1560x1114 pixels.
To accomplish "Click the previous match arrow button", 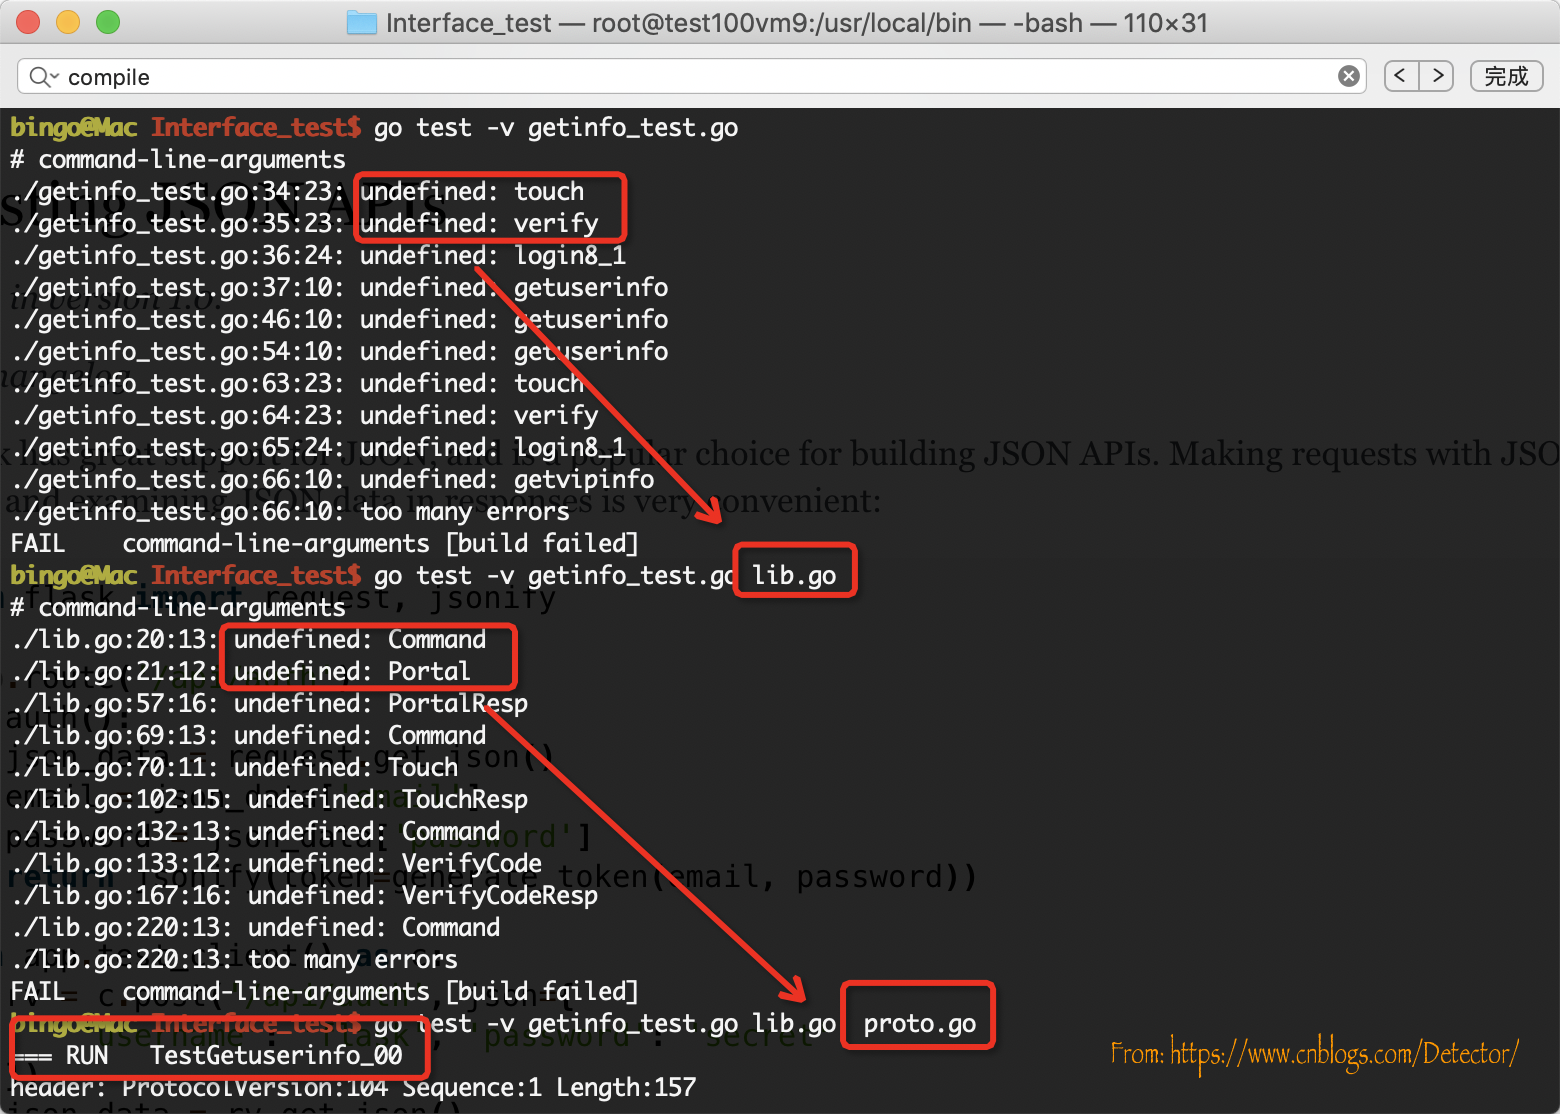I will (x=1400, y=76).
